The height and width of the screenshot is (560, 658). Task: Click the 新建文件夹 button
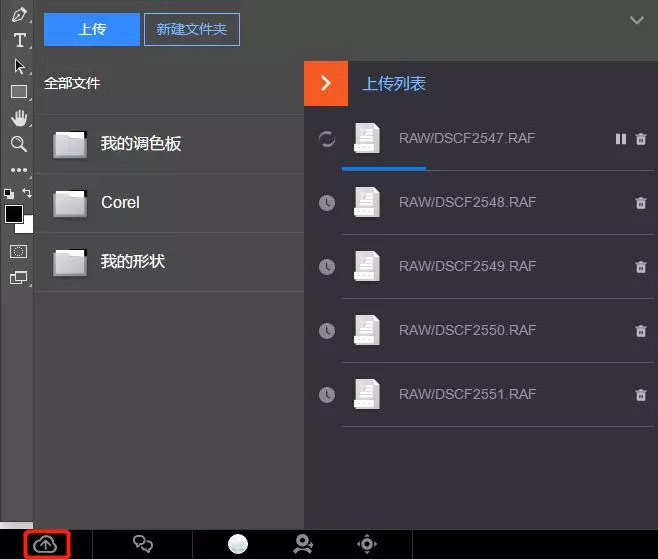pos(192,29)
